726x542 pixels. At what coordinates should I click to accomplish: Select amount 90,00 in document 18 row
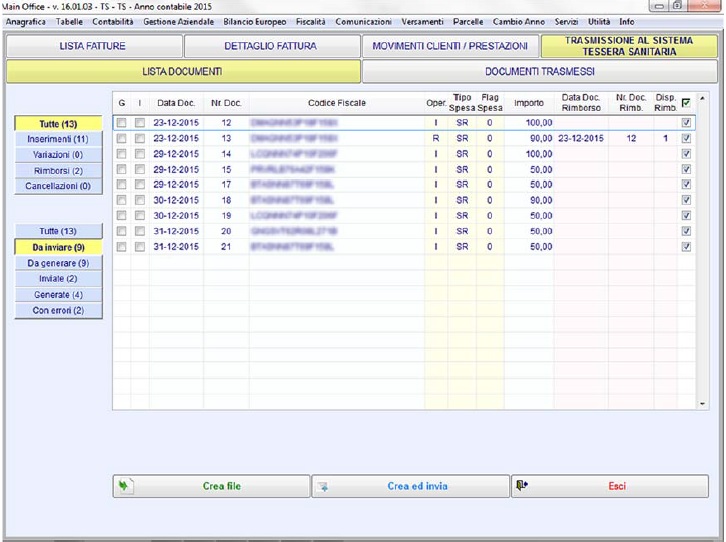click(x=541, y=200)
